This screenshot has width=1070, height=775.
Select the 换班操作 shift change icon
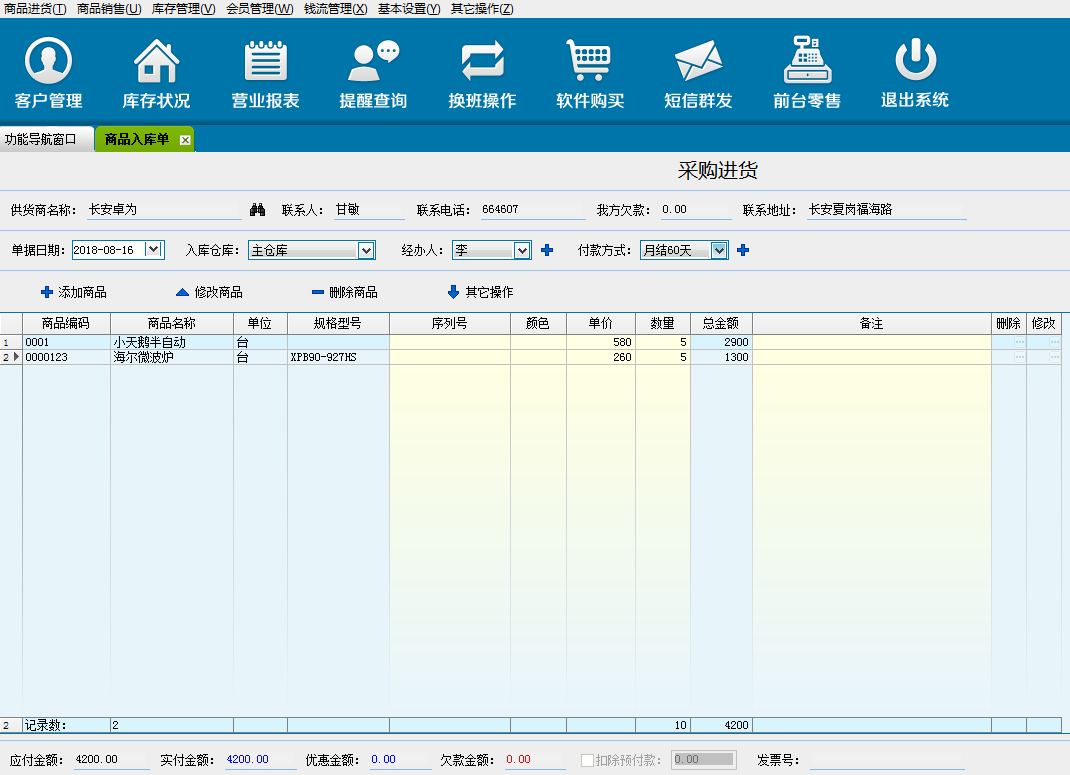[x=482, y=62]
